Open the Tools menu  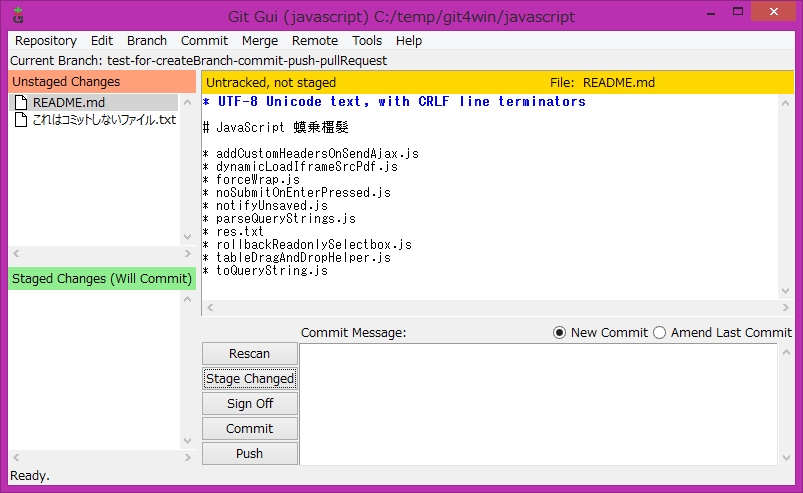click(367, 40)
